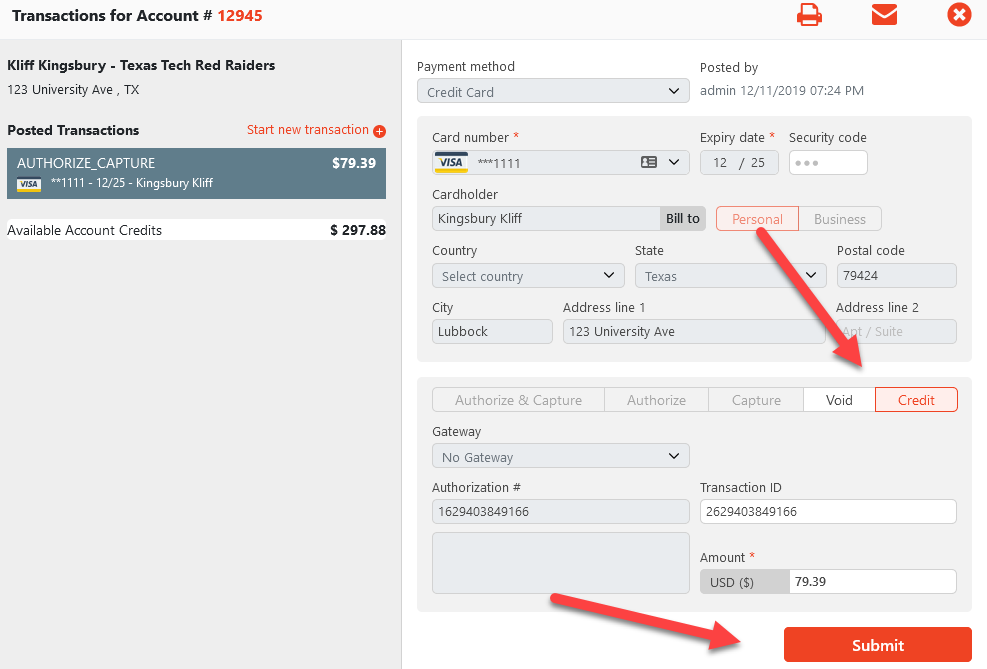Close the transactions window
The width and height of the screenshot is (987, 669).
(959, 15)
